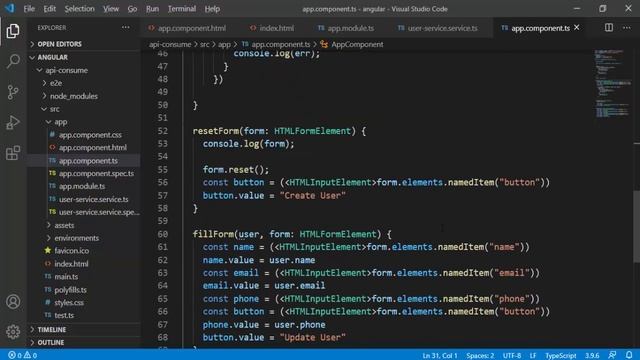
Task: Expand the environments folder
Action: click(84, 238)
